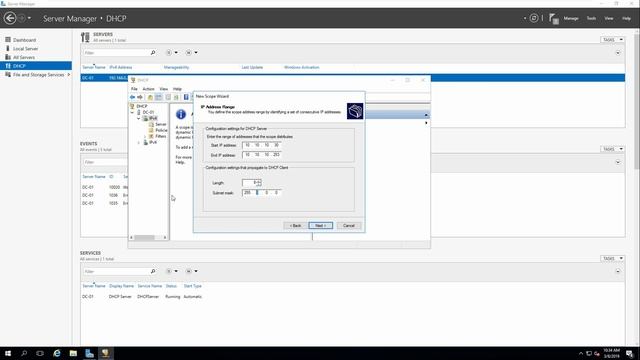Image resolution: width=640 pixels, height=360 pixels.
Task: Expand File and Storage Services in sidebar
Action: tap(69, 75)
